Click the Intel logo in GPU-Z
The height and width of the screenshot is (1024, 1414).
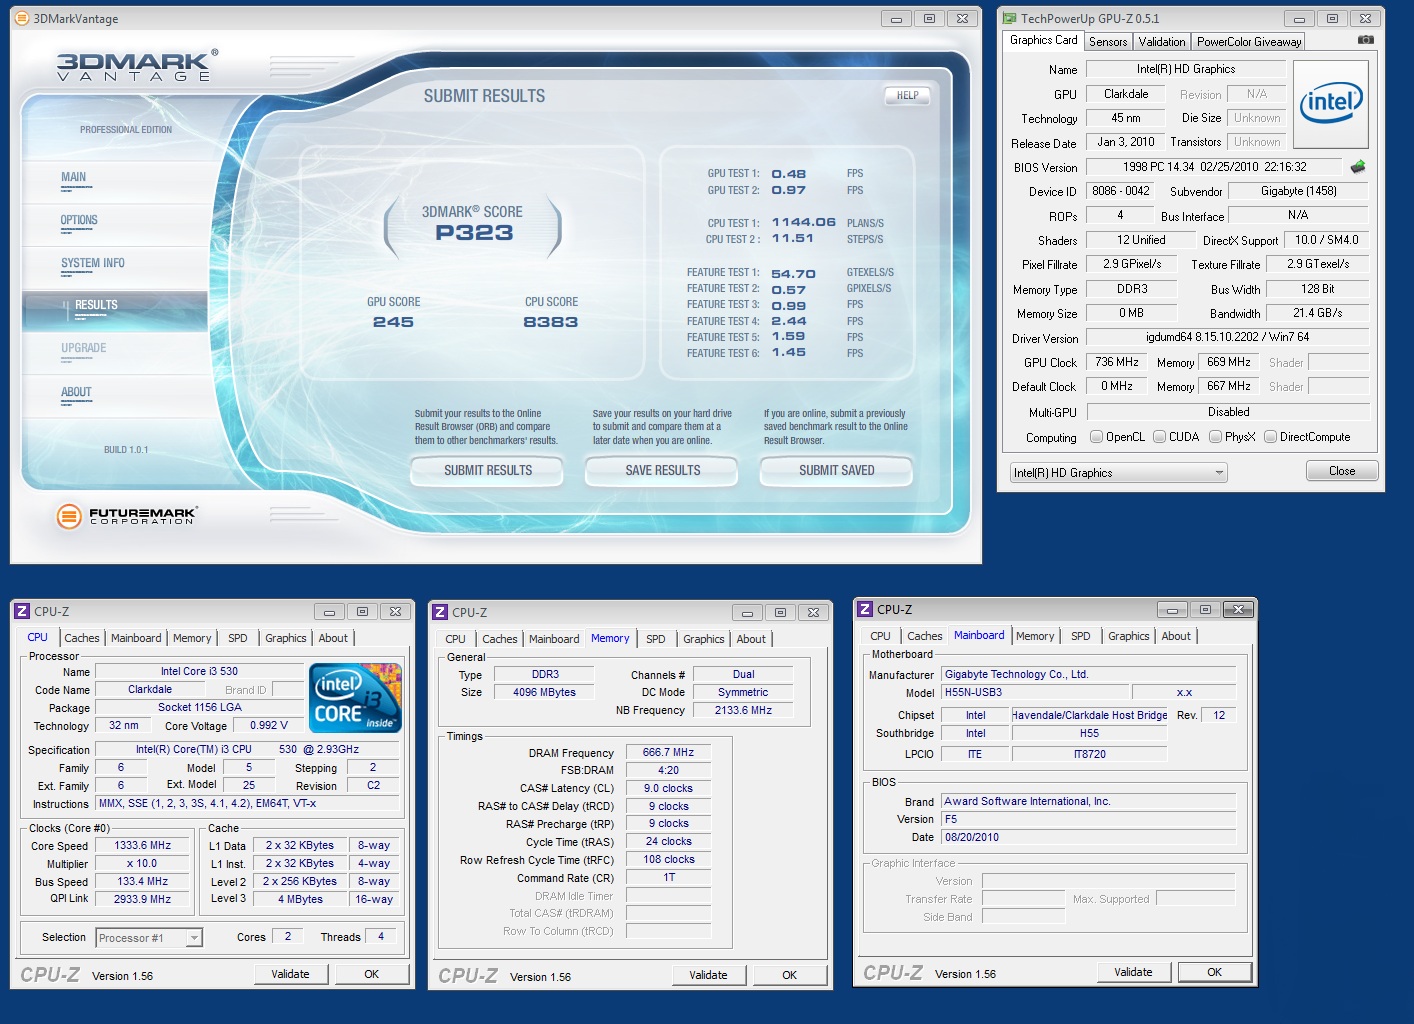click(1330, 104)
